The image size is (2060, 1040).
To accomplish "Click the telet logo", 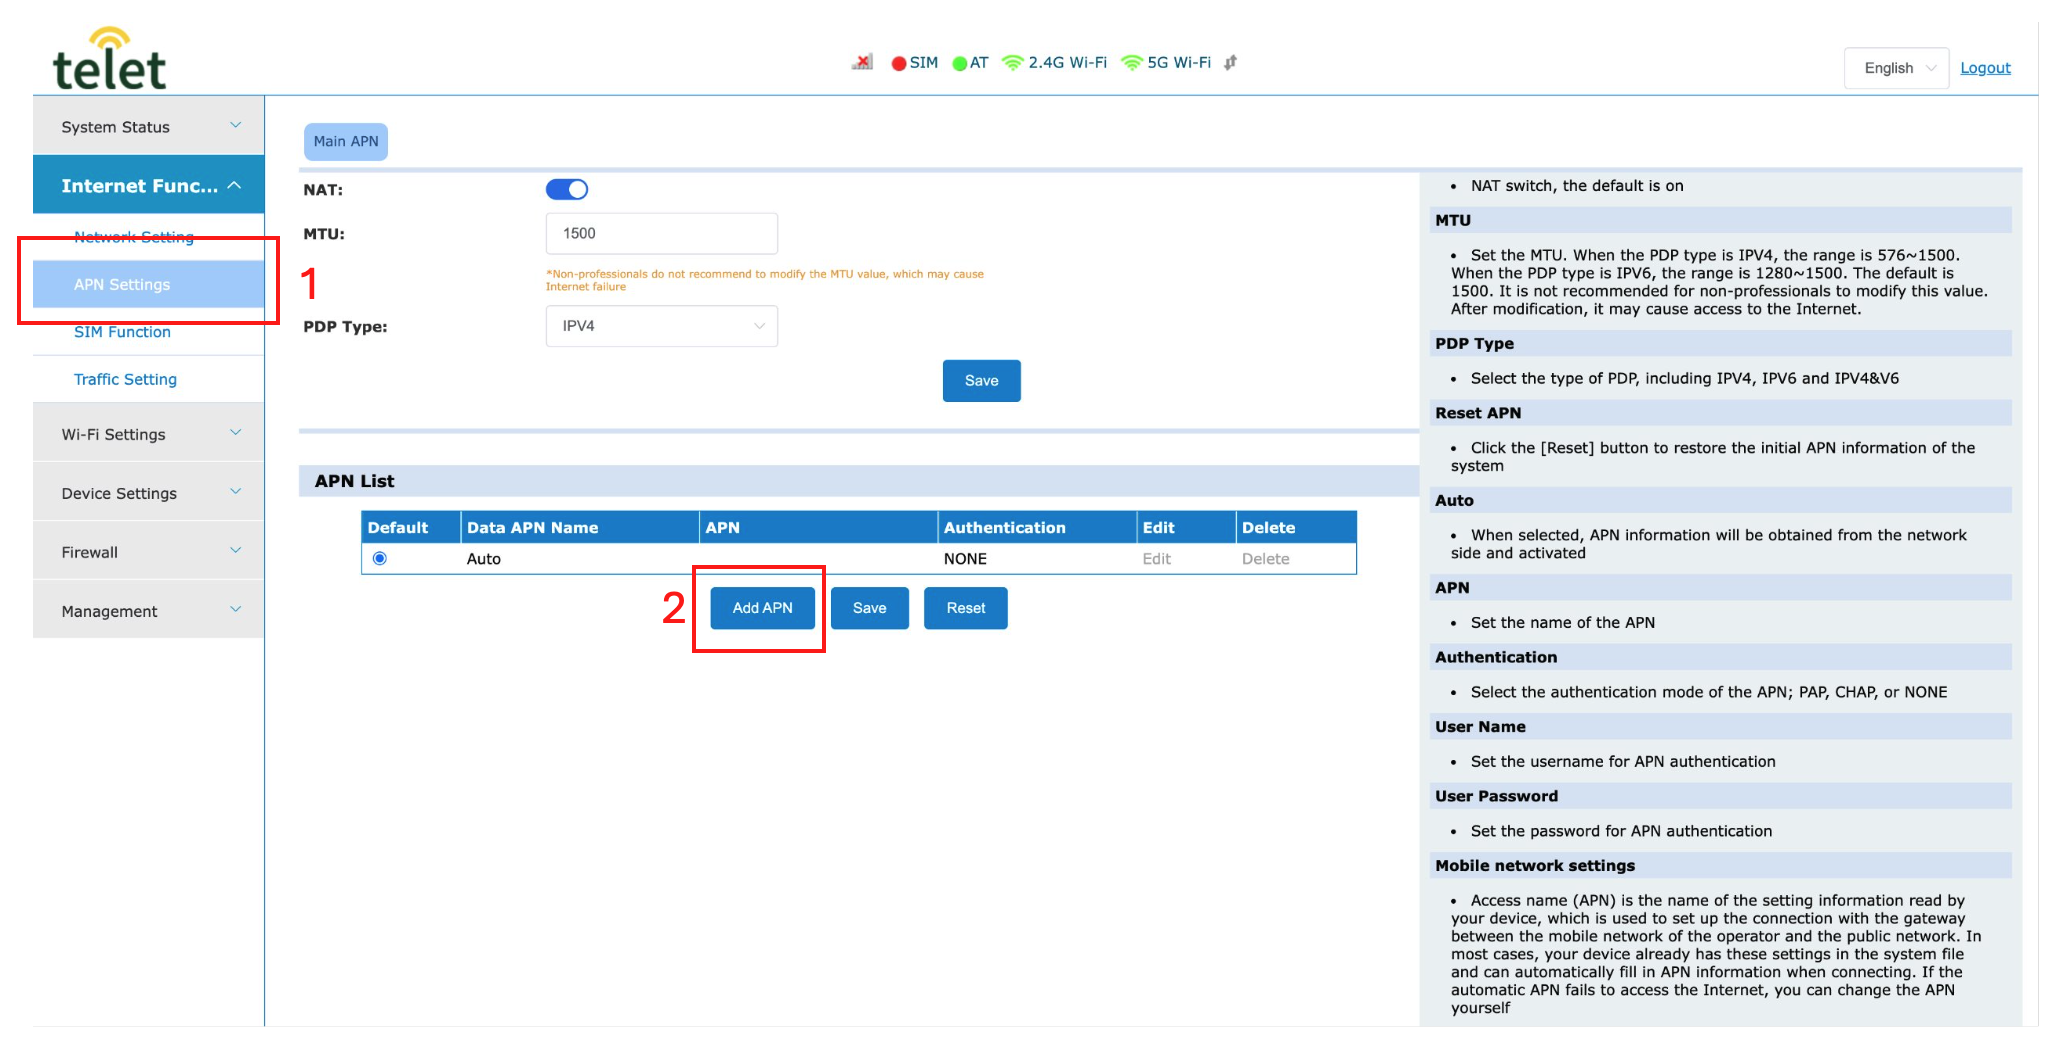I will (x=109, y=60).
